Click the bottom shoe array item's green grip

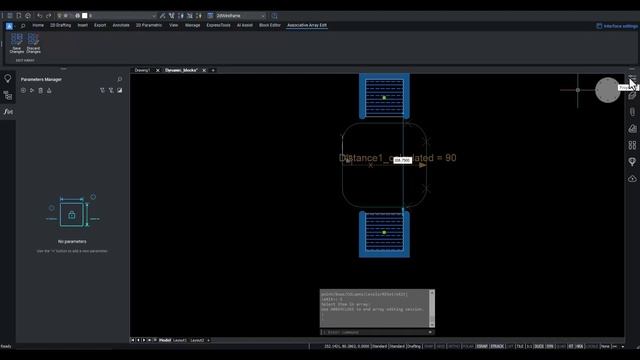tap(384, 232)
